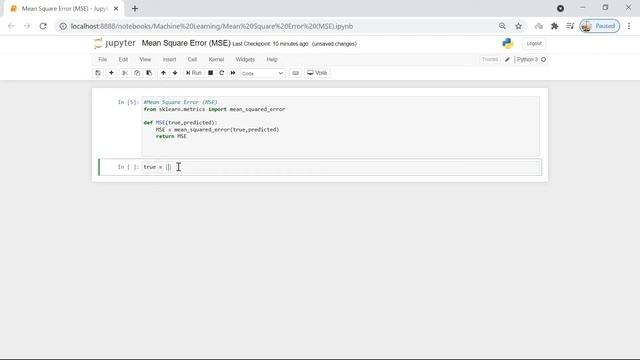The height and width of the screenshot is (360, 640).
Task: Open the View menu
Action: point(145,60)
